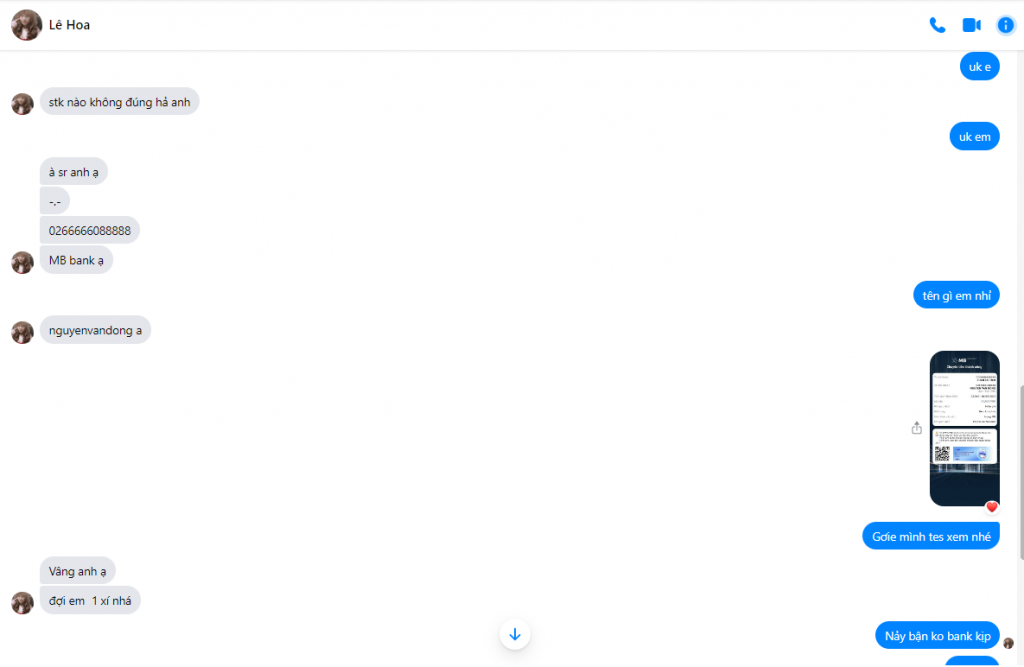Start a voice call with Lê Hoa

pos(937,25)
